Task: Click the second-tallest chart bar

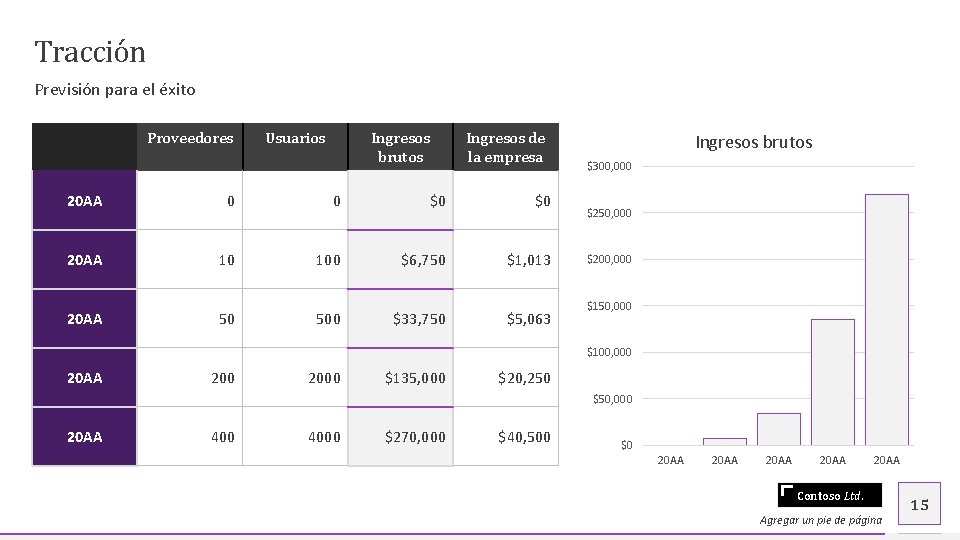Action: tap(832, 382)
